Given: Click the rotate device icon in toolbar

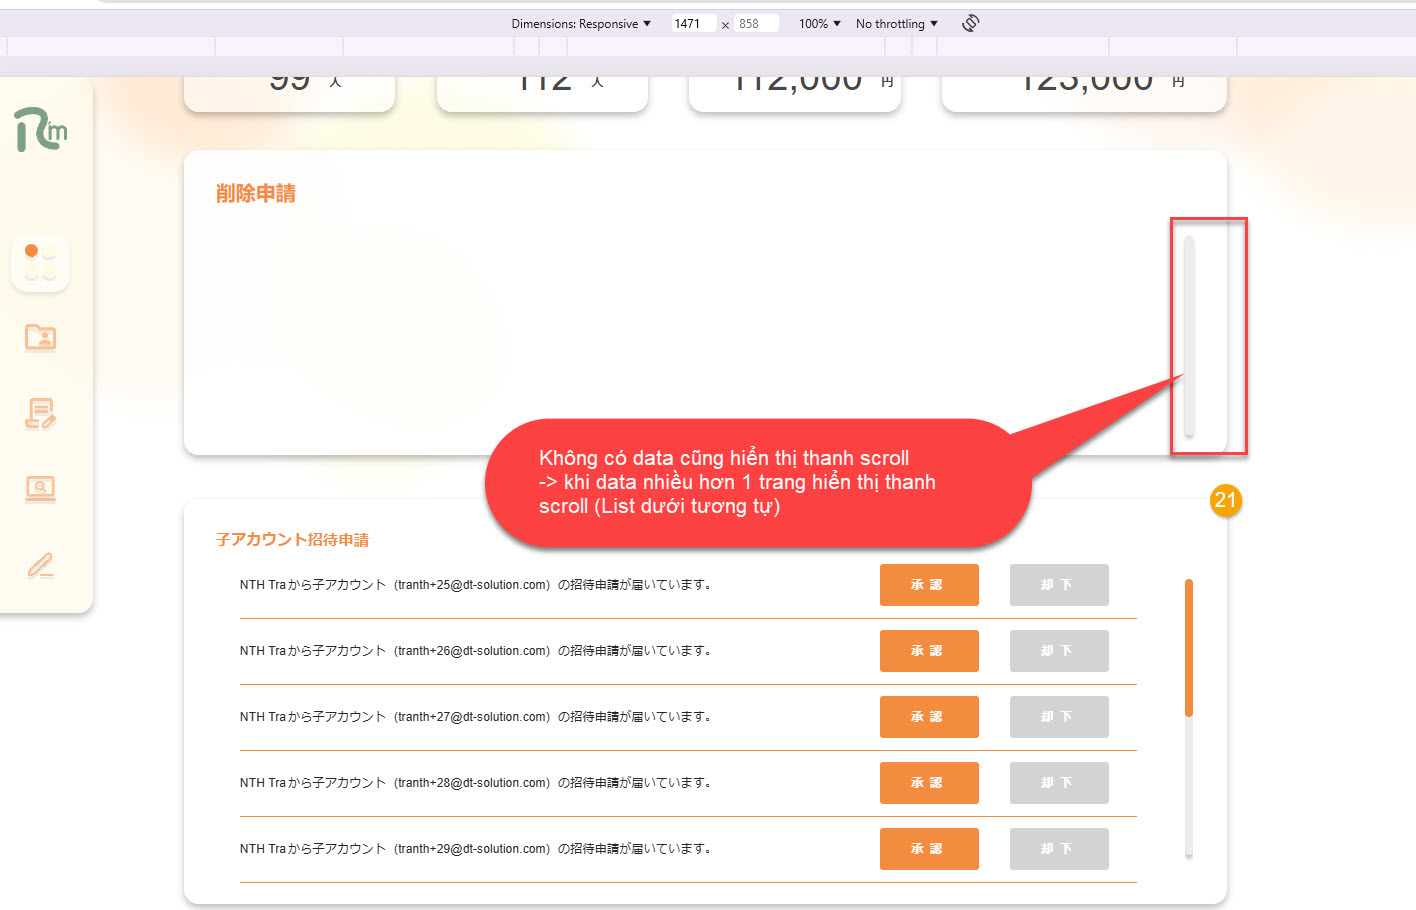Looking at the screenshot, I should (970, 23).
